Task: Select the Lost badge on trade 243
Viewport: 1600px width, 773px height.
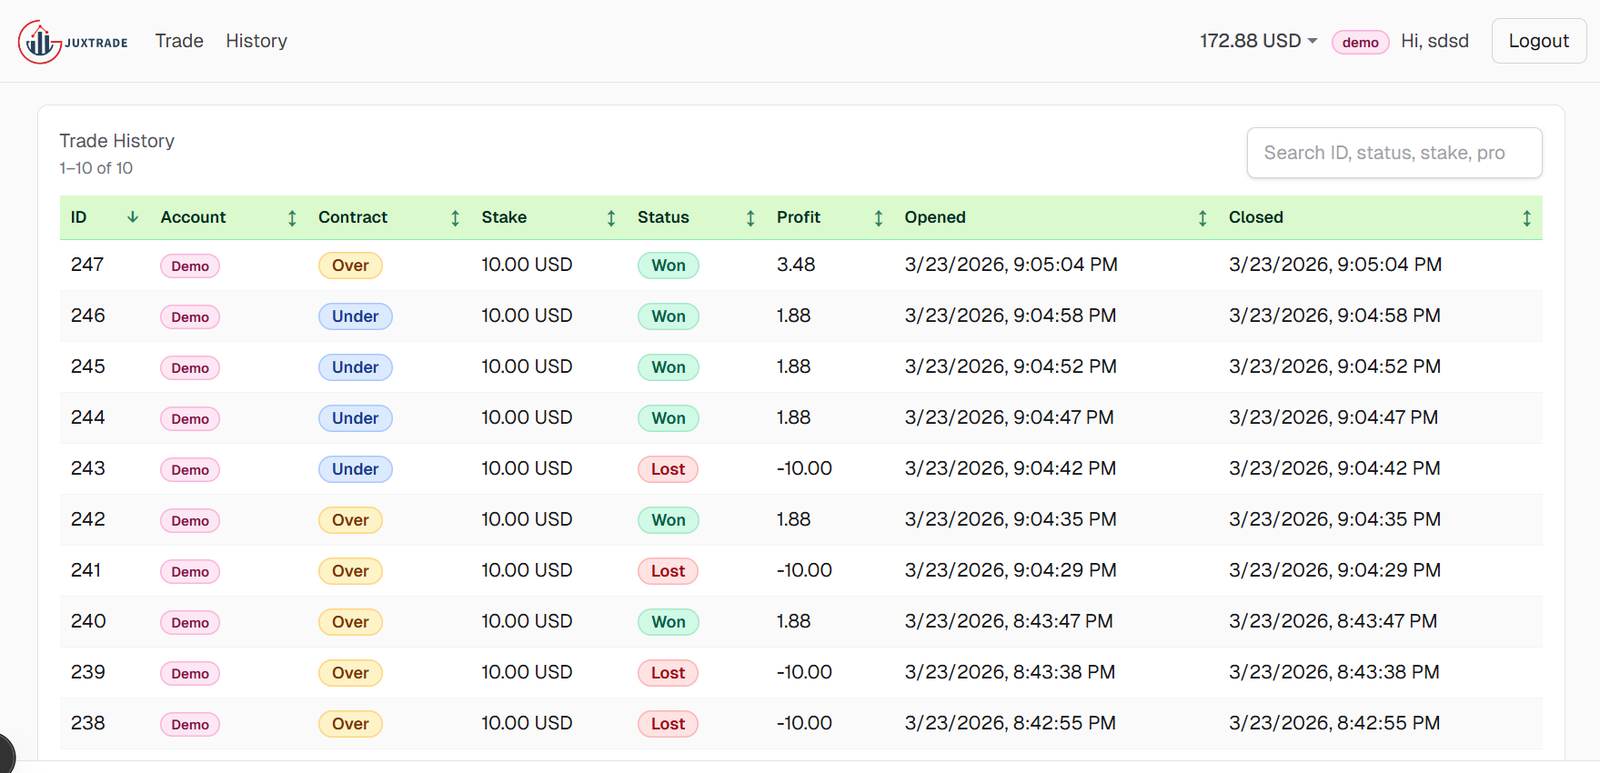Action: pos(668,470)
